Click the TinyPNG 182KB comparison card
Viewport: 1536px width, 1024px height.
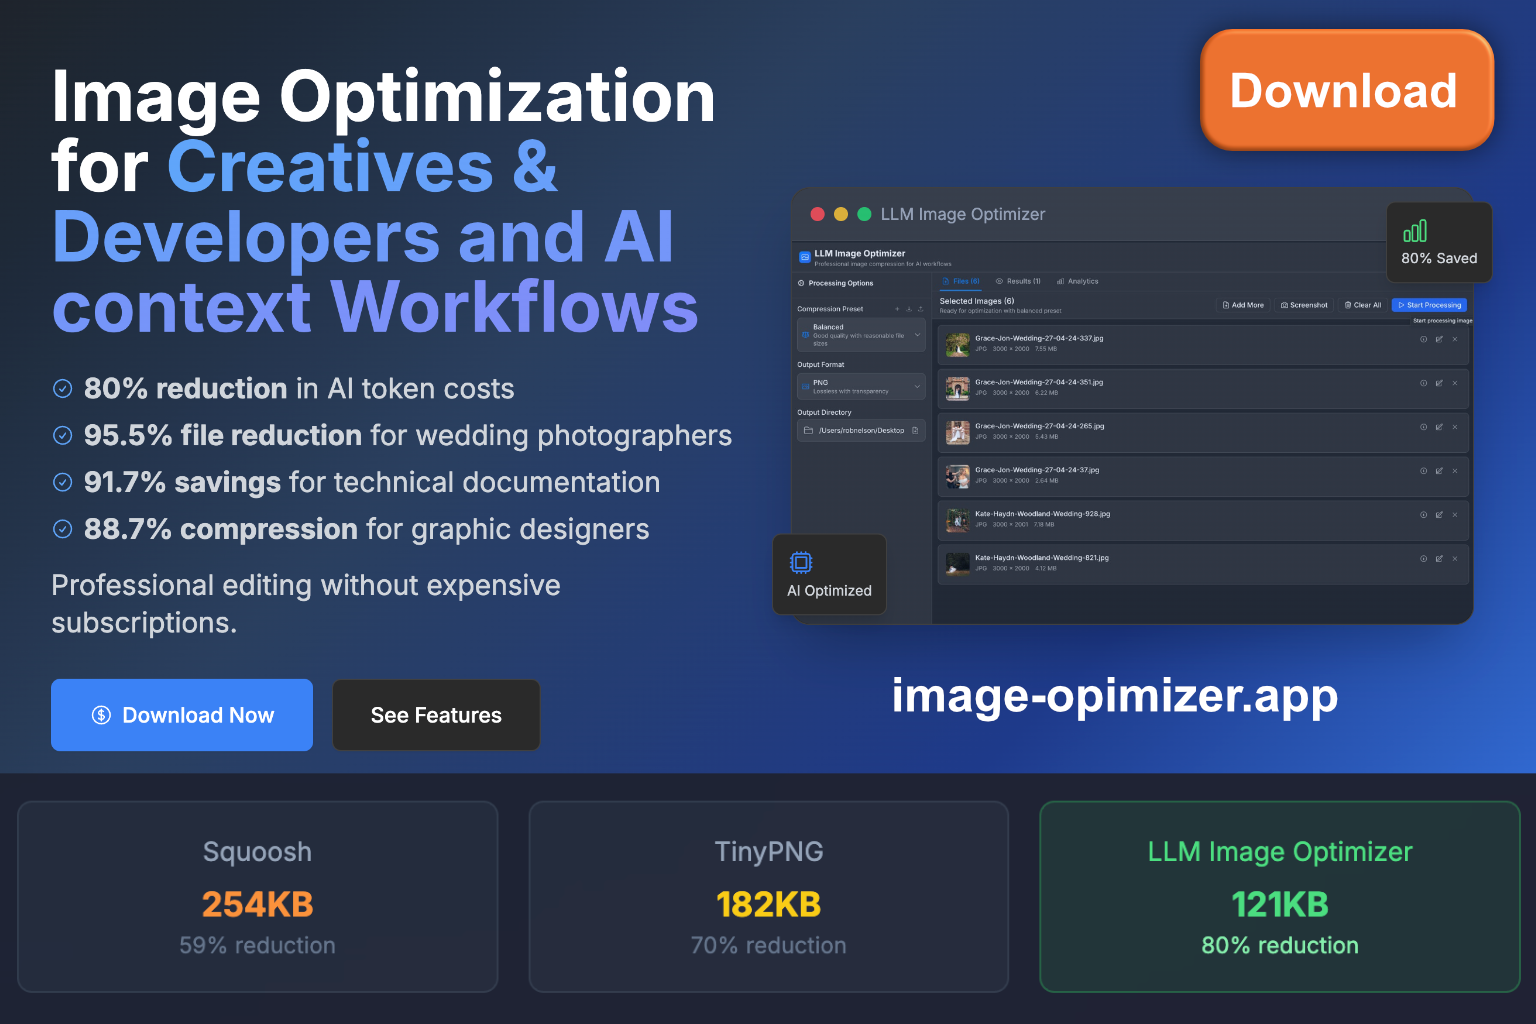pos(769,897)
